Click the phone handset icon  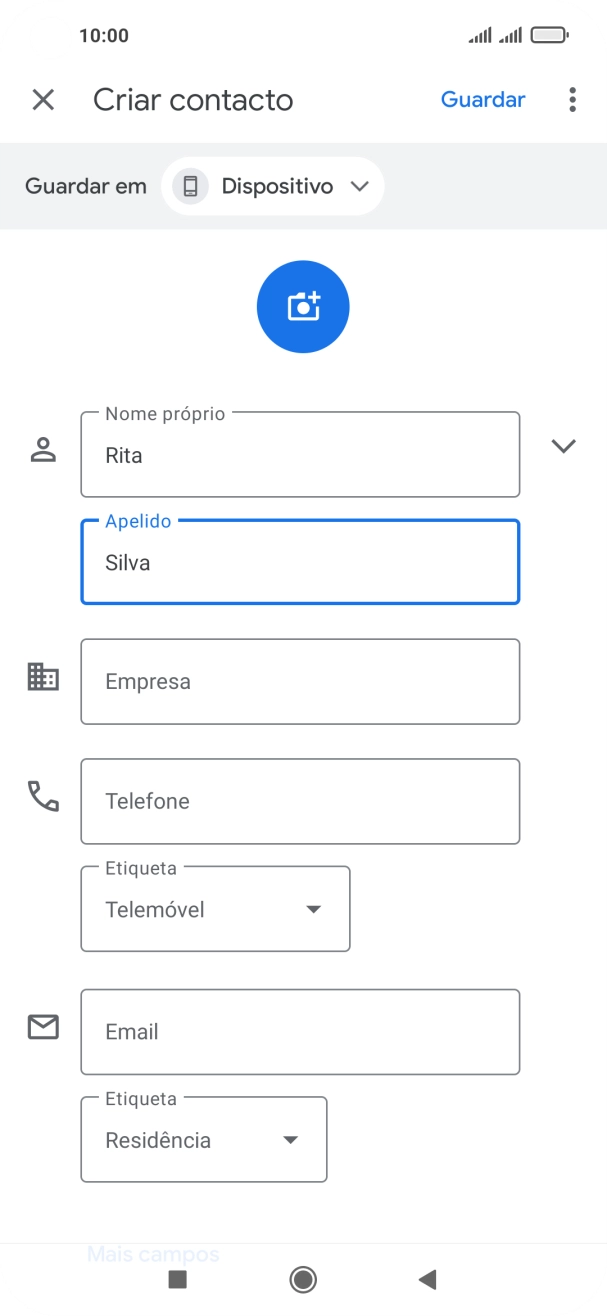(43, 797)
